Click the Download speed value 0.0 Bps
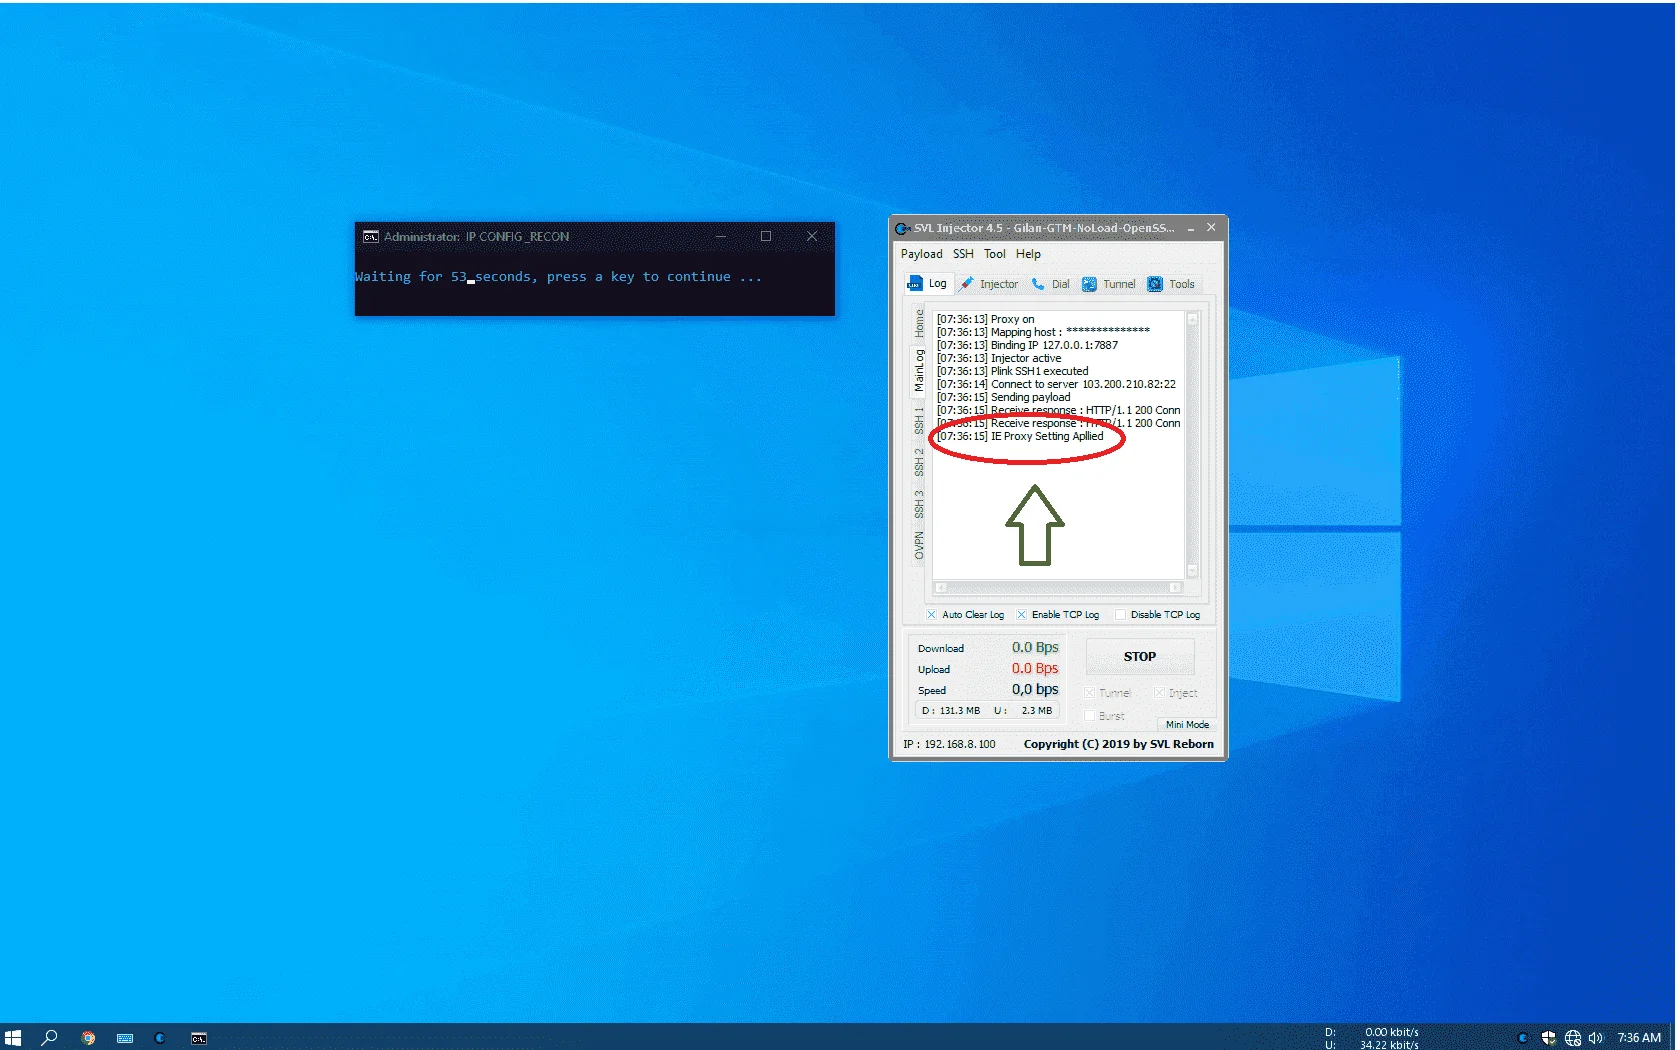 (x=1034, y=648)
